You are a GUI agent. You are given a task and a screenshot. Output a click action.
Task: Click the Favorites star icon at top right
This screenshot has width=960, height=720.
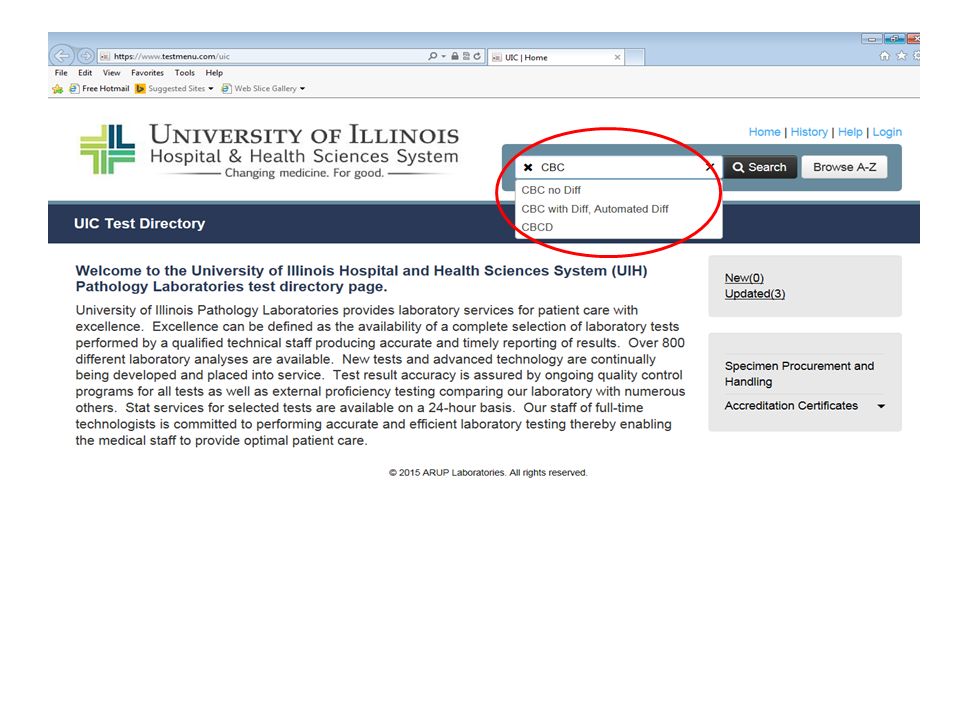pyautogui.click(x=901, y=56)
